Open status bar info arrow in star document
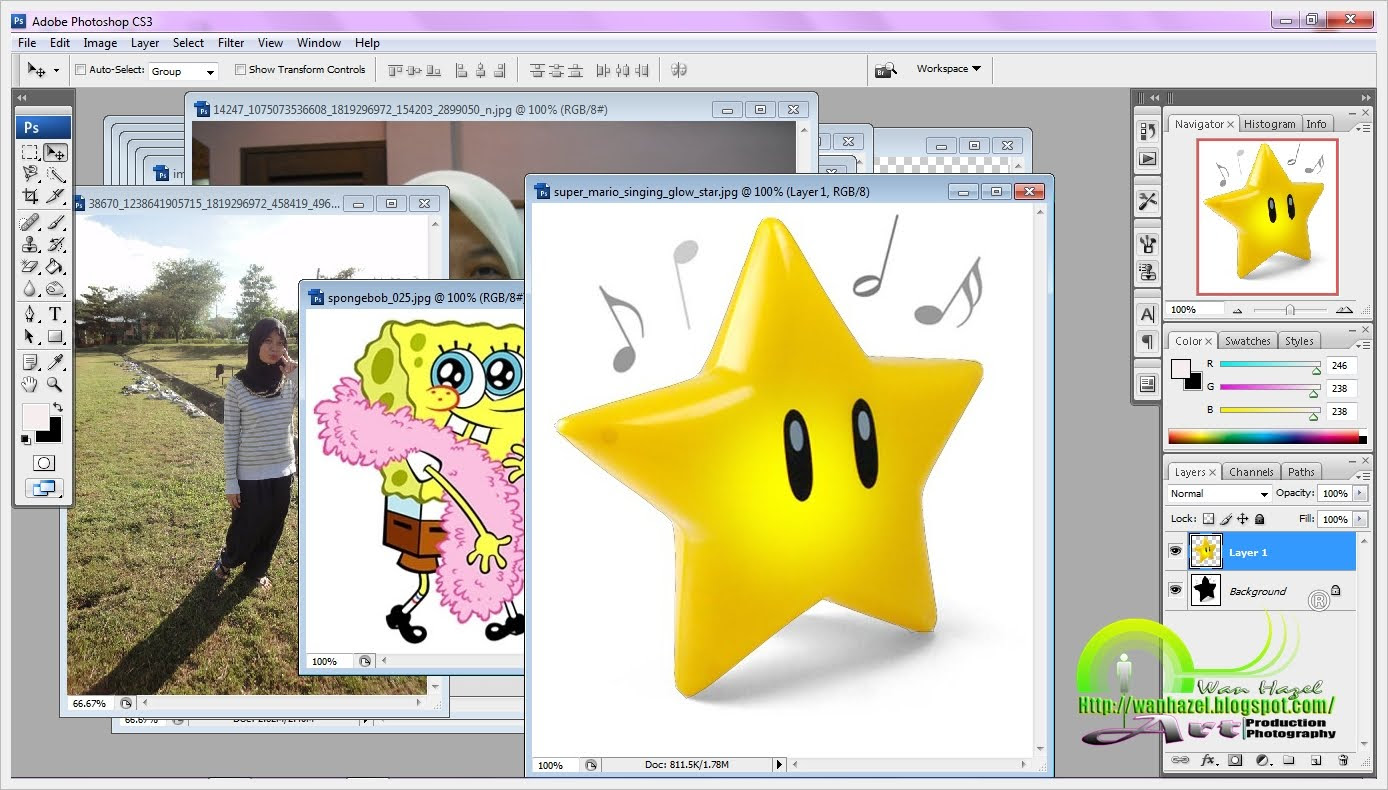 [x=780, y=765]
